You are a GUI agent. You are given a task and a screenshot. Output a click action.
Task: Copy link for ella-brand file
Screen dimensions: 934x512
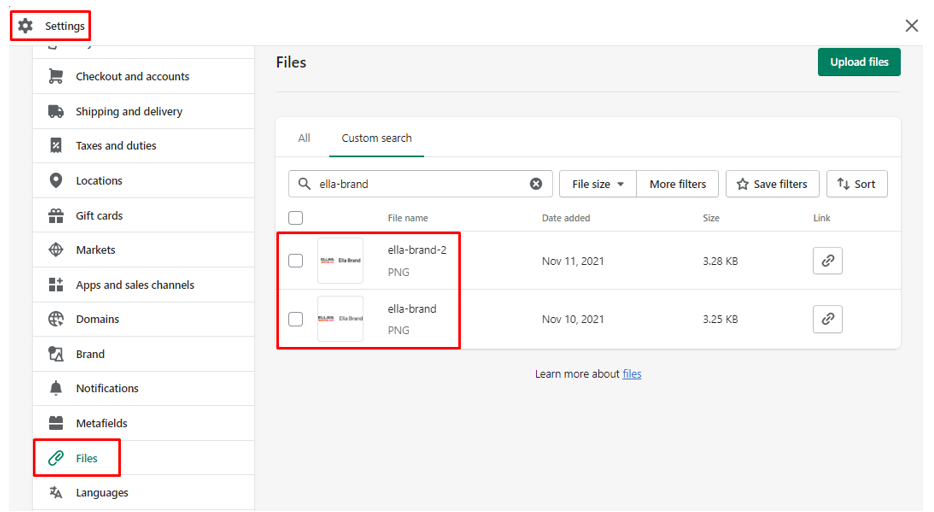coord(827,319)
